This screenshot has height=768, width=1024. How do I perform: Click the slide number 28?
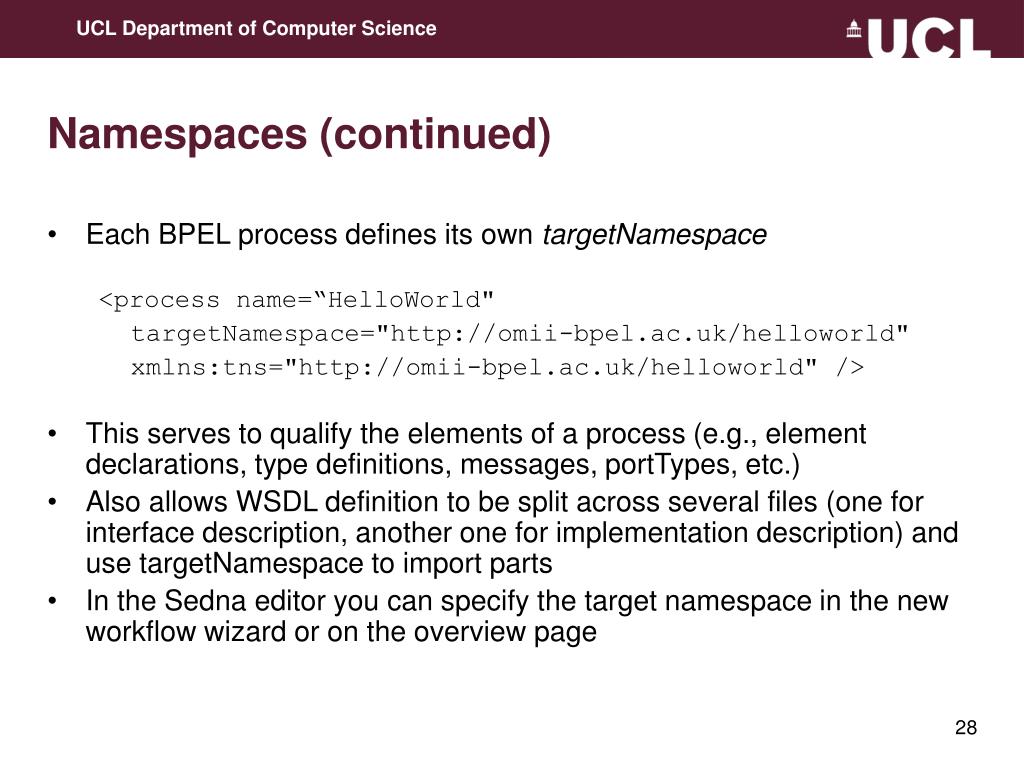966,728
